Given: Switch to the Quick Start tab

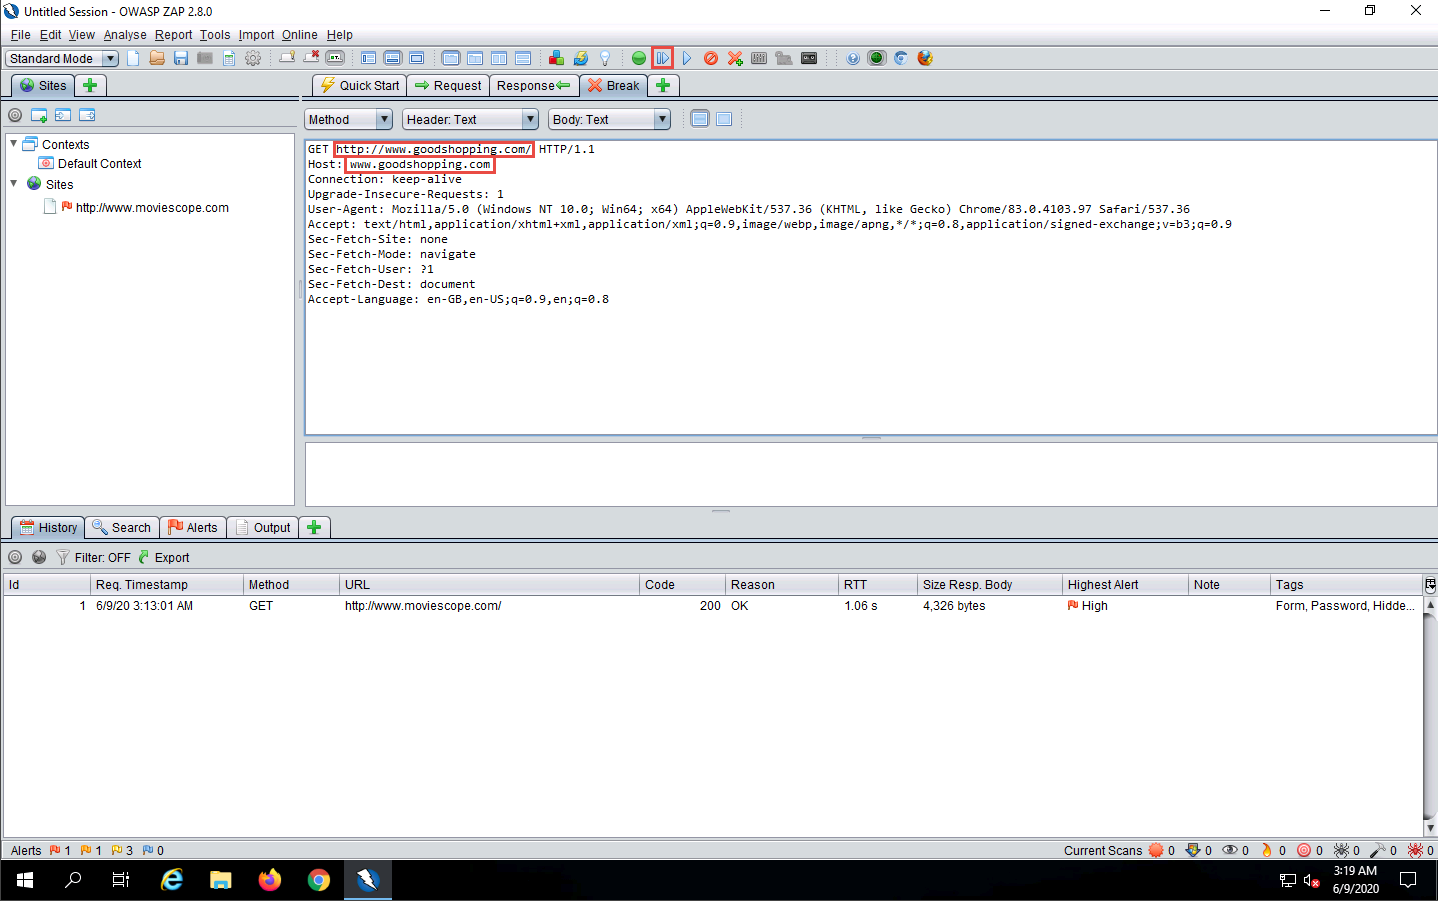Looking at the screenshot, I should [360, 85].
